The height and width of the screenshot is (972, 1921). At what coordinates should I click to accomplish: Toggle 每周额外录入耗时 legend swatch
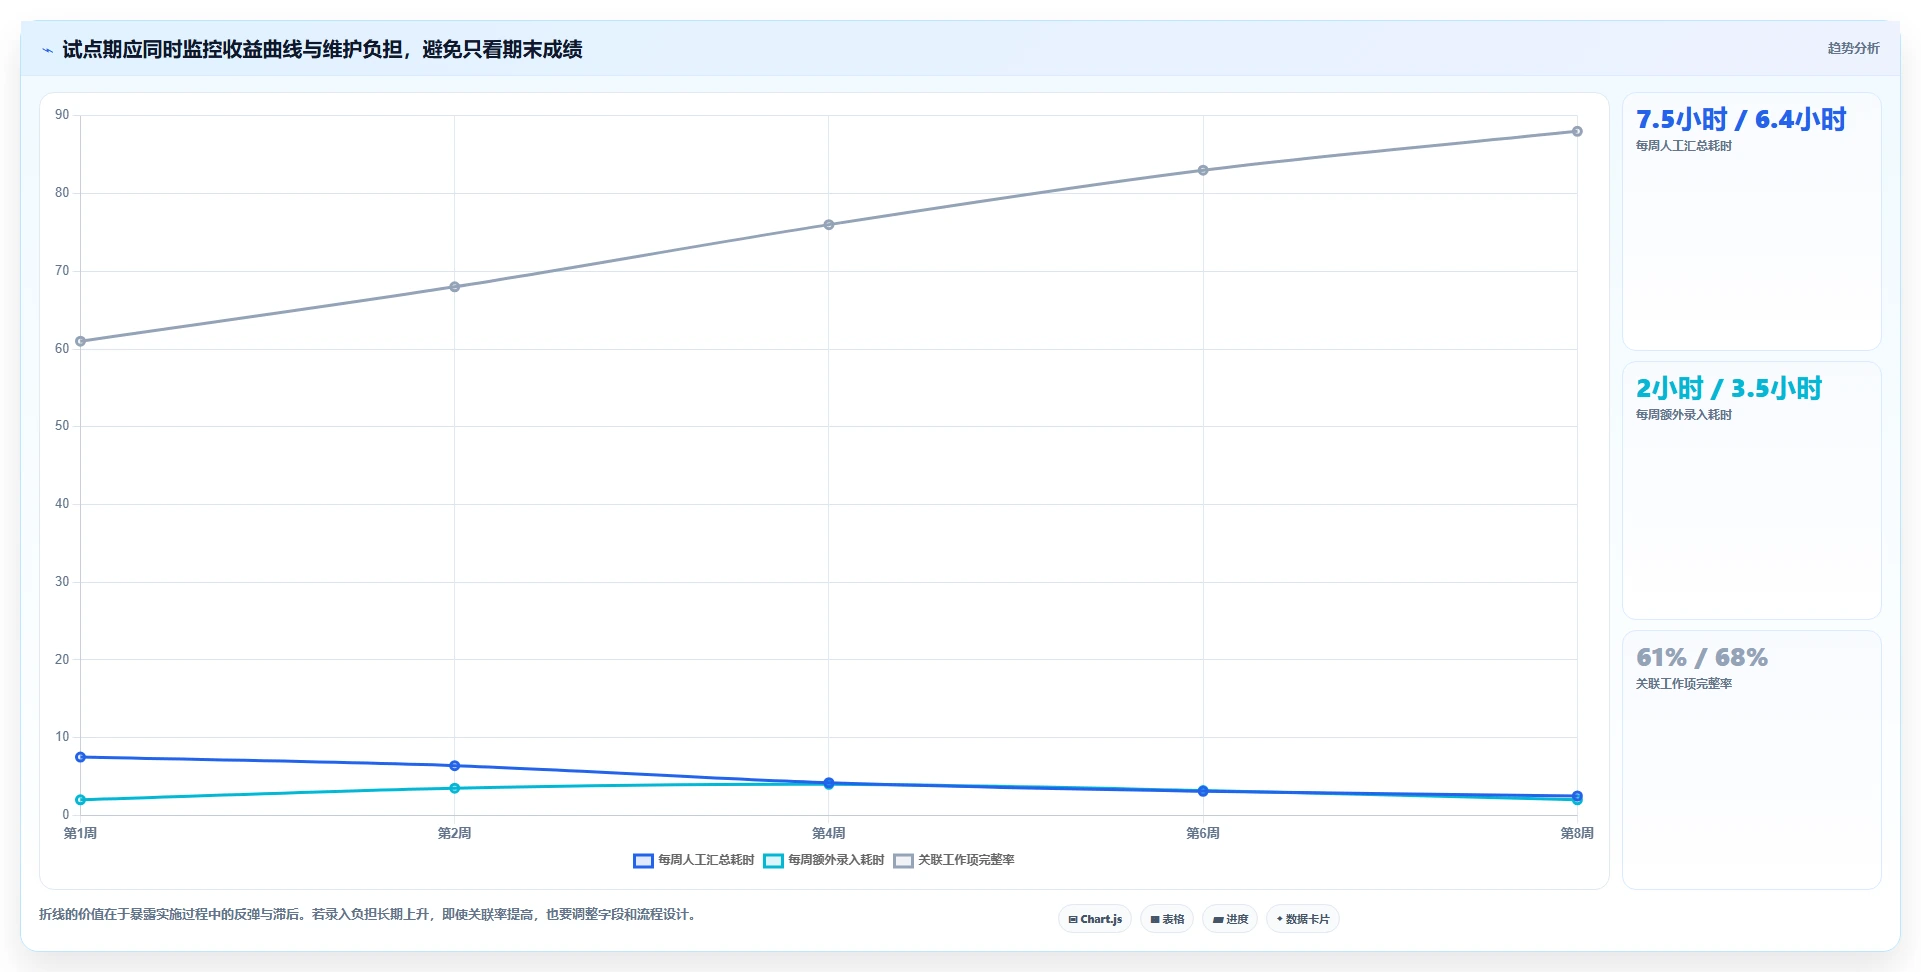pos(773,861)
